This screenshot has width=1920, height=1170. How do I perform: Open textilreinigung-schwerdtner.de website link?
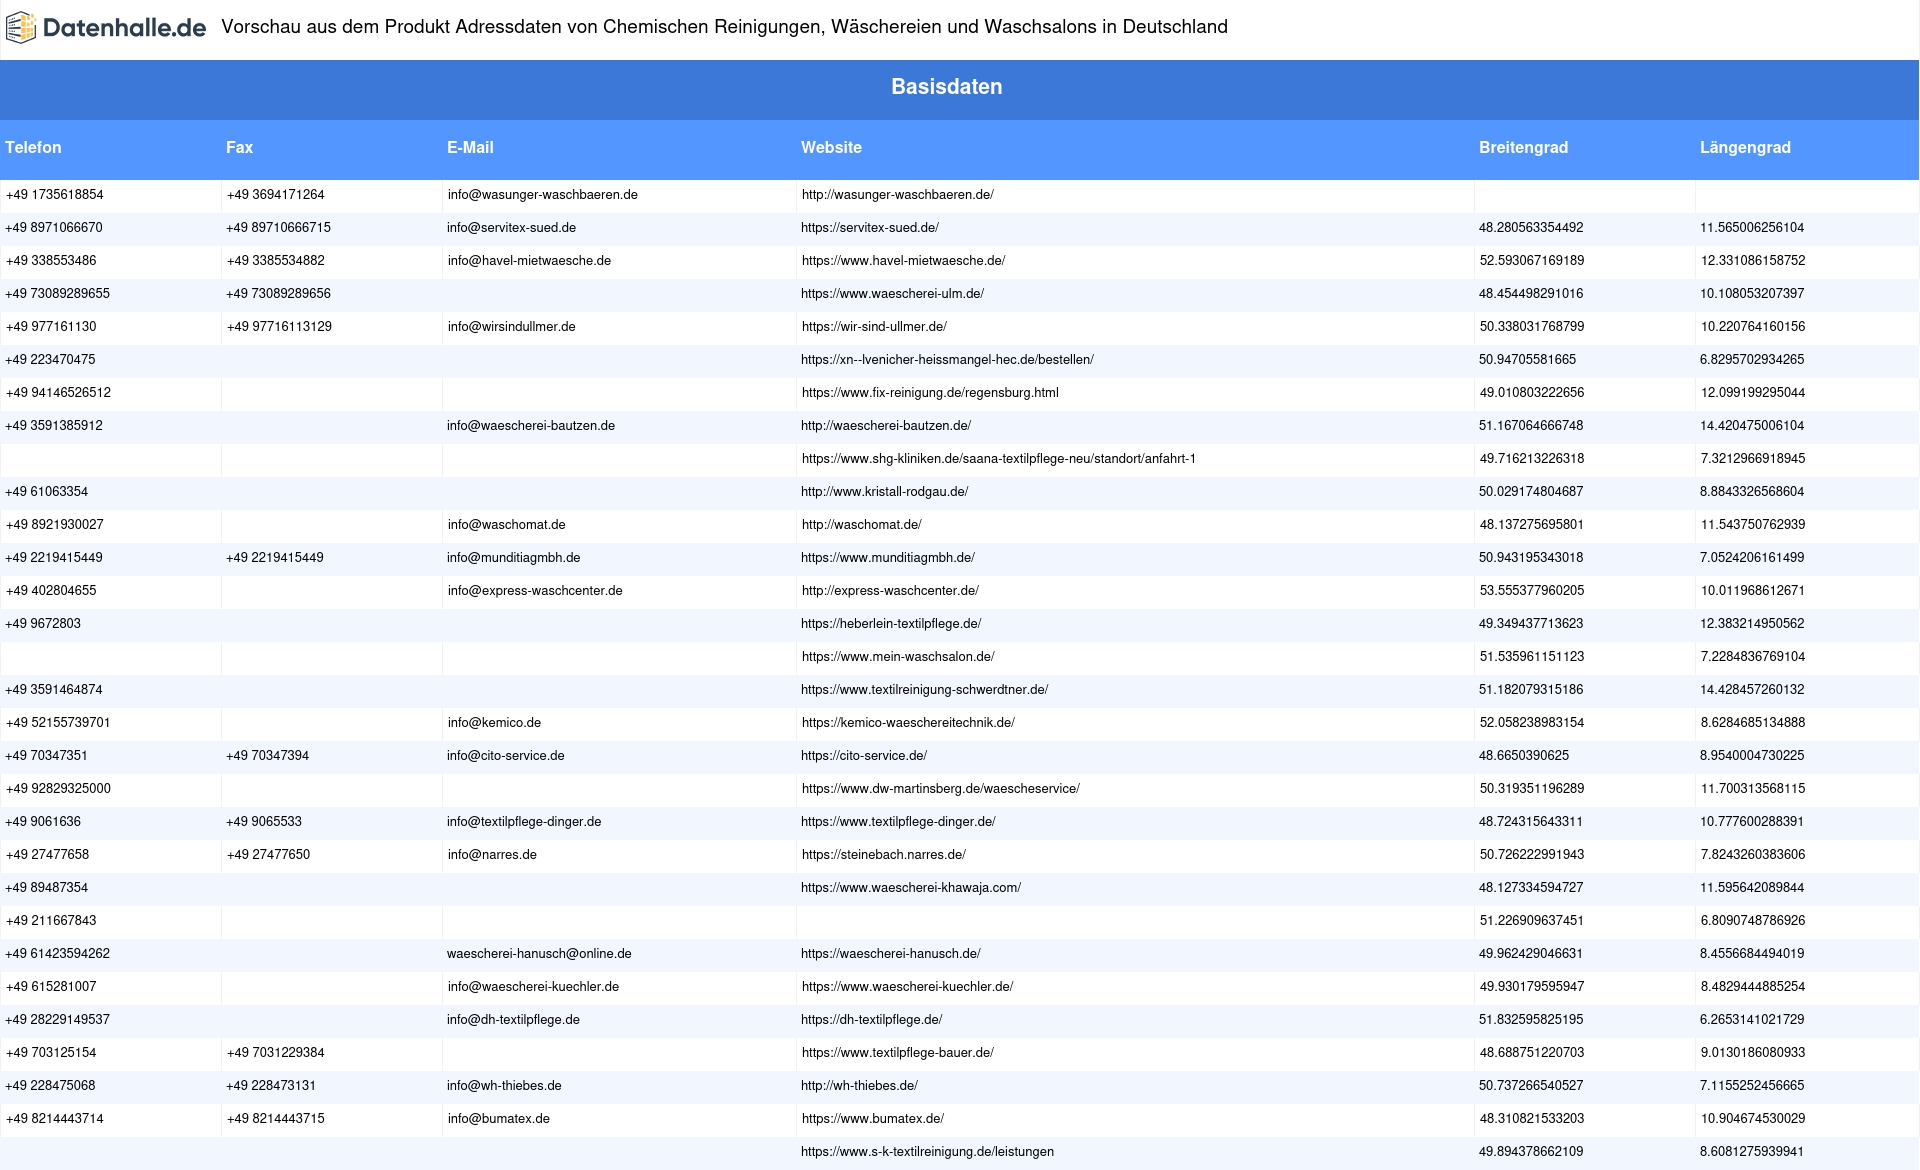tap(924, 690)
